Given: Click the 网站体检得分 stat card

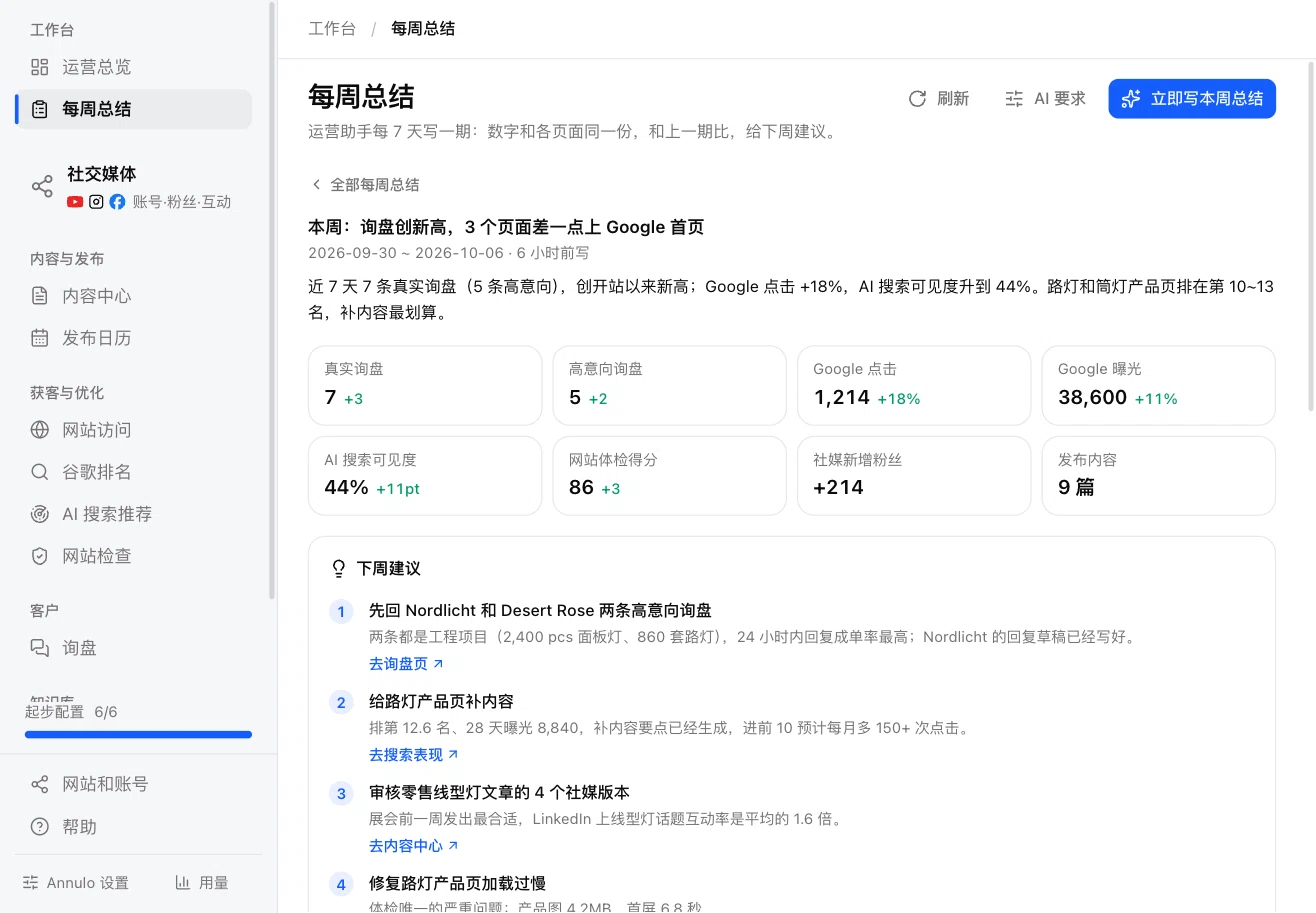Looking at the screenshot, I should [x=670, y=476].
